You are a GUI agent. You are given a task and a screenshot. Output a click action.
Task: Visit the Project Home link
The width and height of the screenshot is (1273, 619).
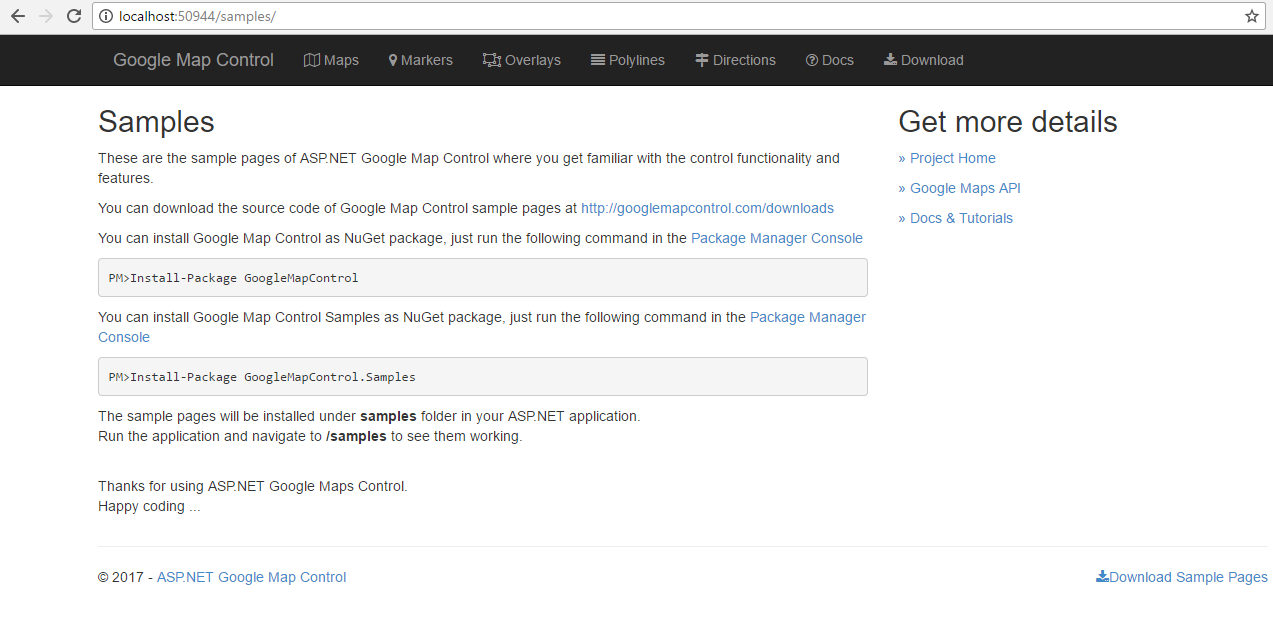(x=952, y=158)
